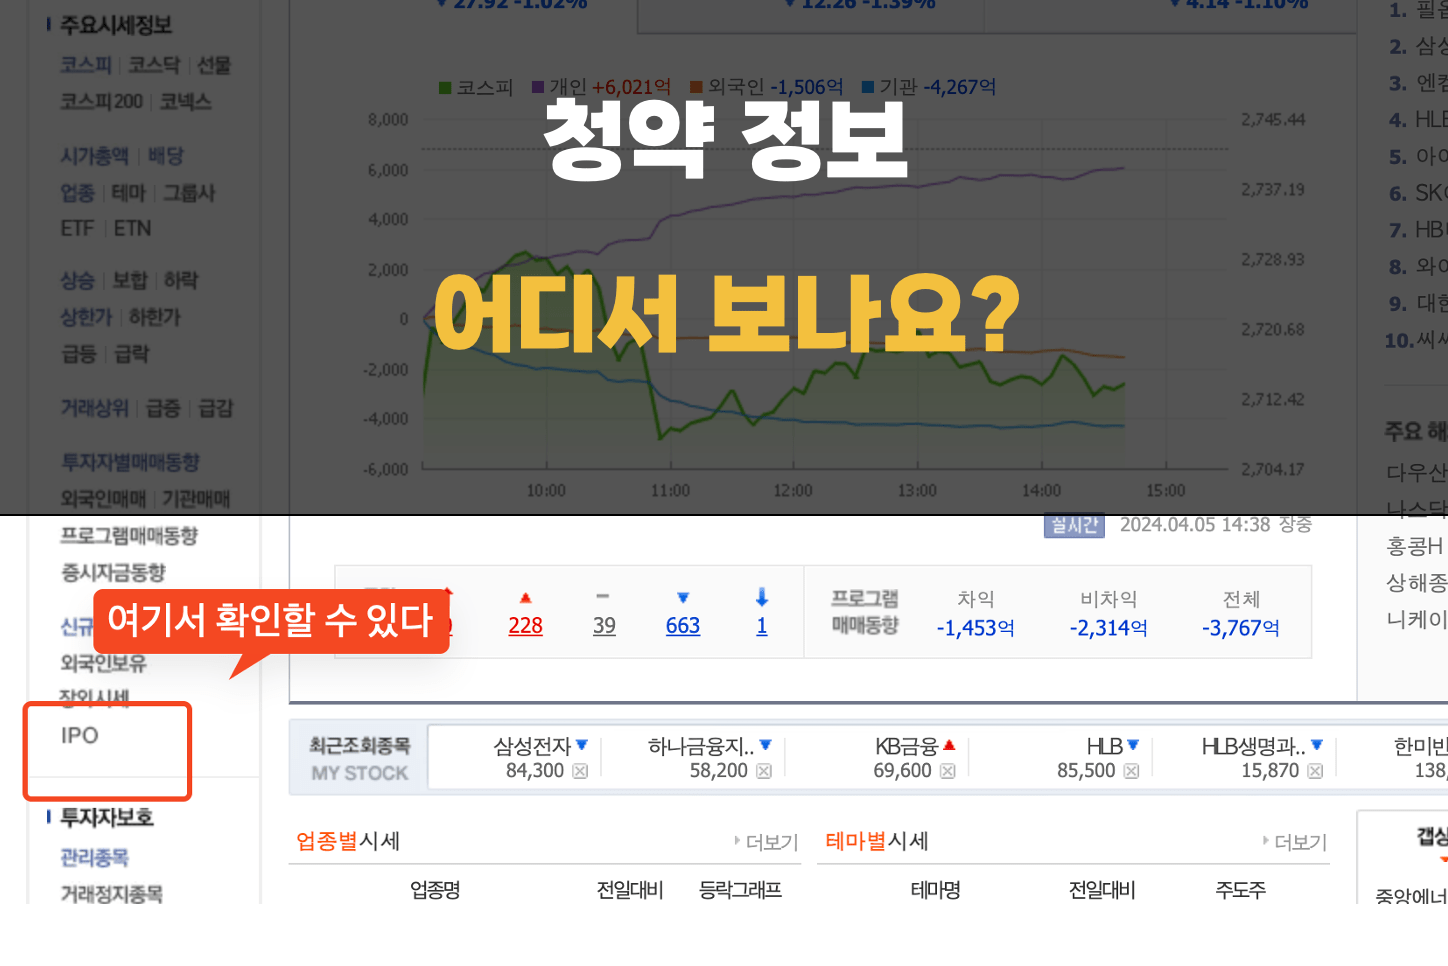
Task: Open 증시자금동향 in the sidebar
Action: pyautogui.click(x=113, y=573)
